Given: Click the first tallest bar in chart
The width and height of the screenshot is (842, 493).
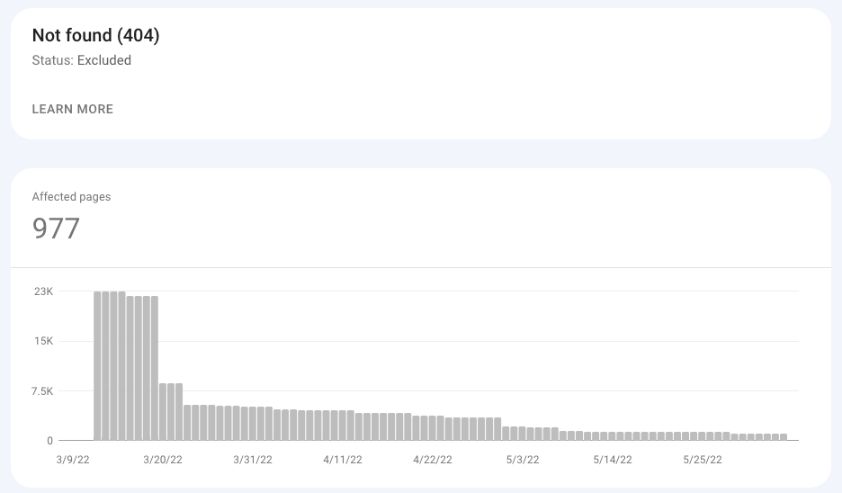Looking at the screenshot, I should pos(99,365).
